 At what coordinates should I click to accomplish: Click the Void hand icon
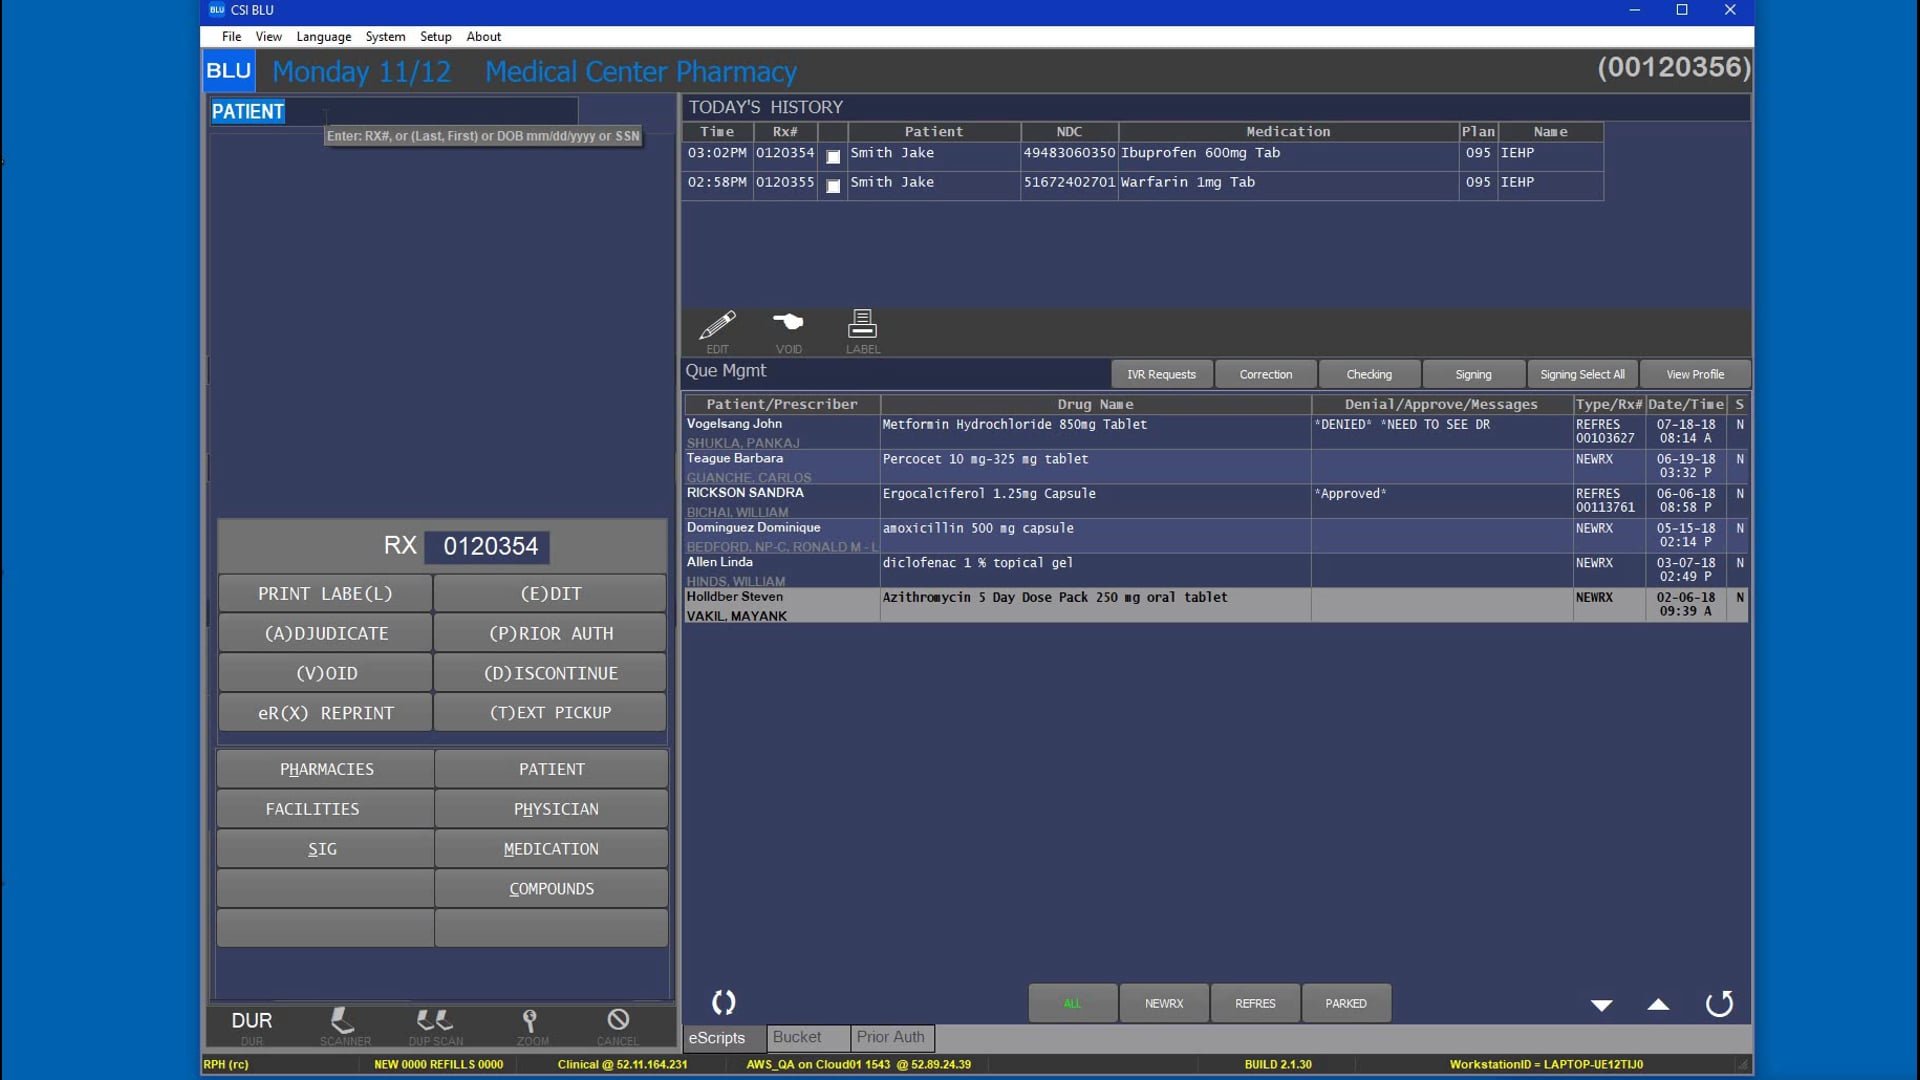tap(788, 323)
